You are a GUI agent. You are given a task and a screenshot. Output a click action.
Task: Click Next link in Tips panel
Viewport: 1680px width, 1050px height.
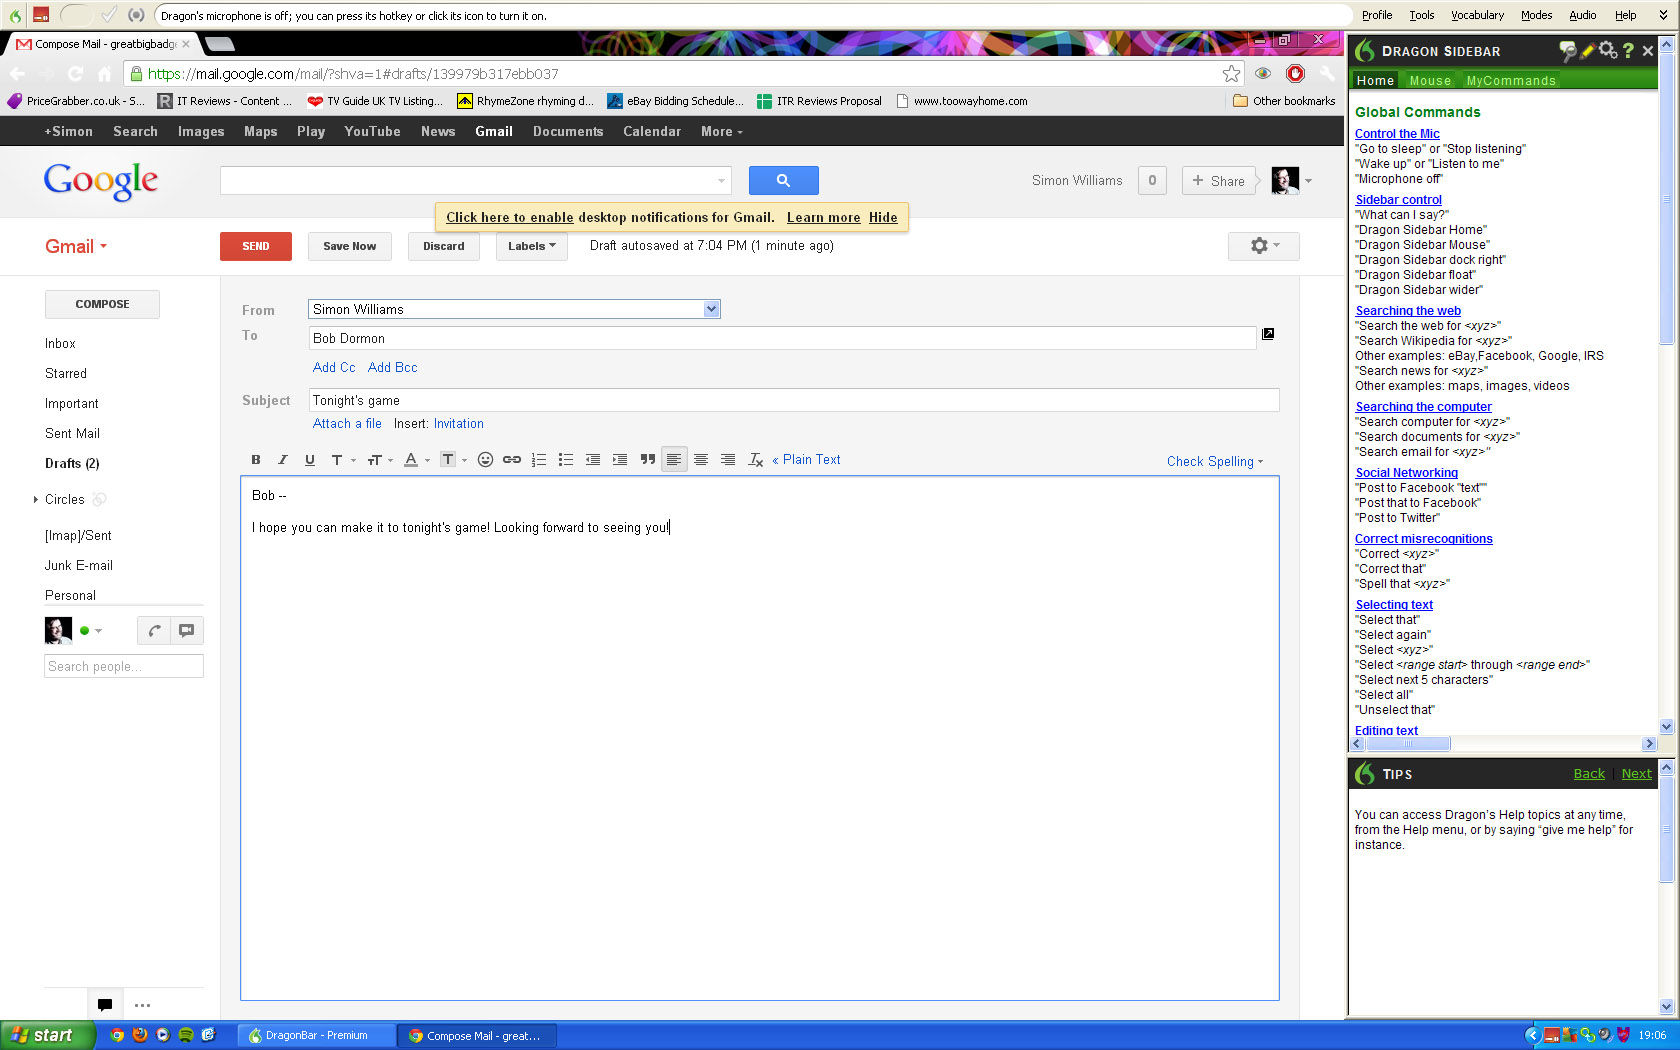tap(1637, 774)
